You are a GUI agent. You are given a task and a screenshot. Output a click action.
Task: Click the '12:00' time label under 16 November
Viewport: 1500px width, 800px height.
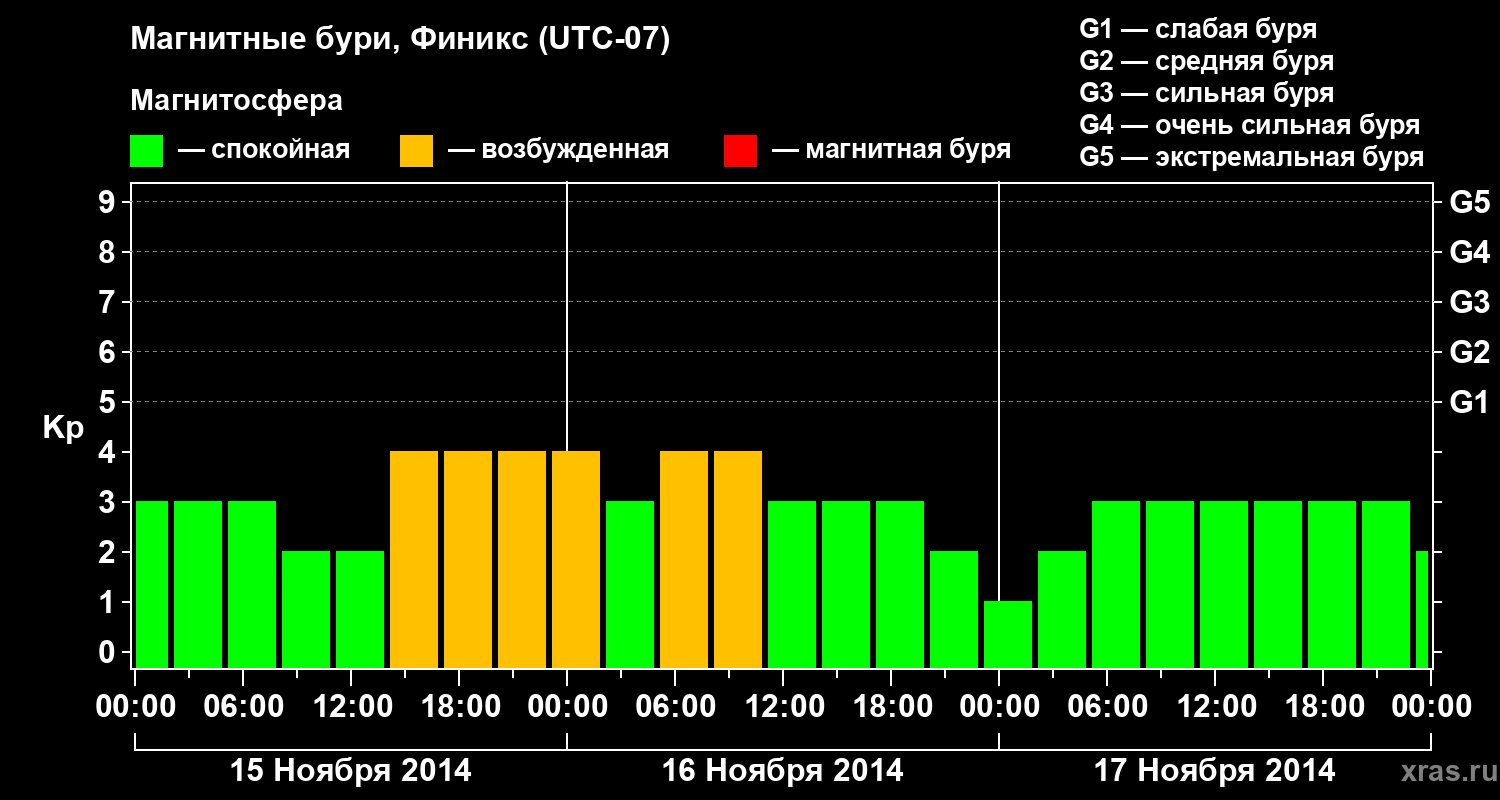(783, 707)
